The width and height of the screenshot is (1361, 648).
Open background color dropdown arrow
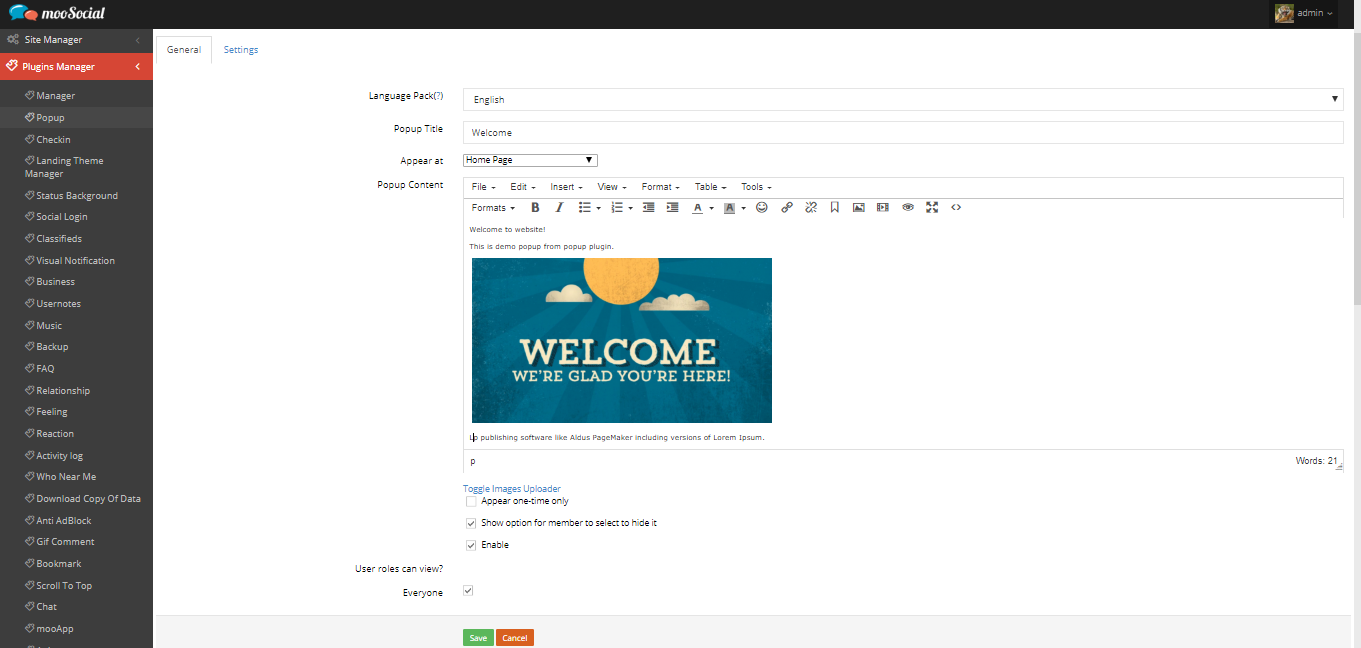tap(743, 208)
